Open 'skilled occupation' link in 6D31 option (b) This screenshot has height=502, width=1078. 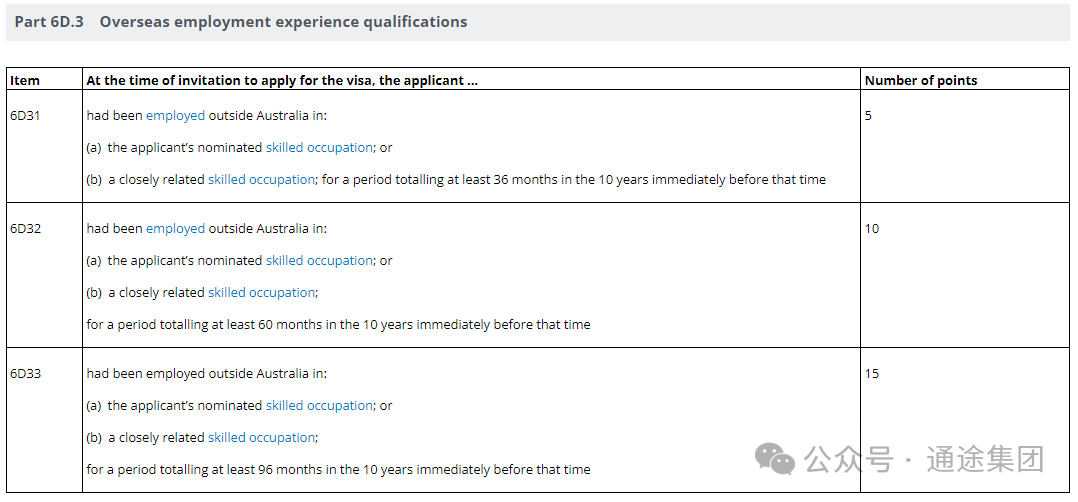[261, 180]
